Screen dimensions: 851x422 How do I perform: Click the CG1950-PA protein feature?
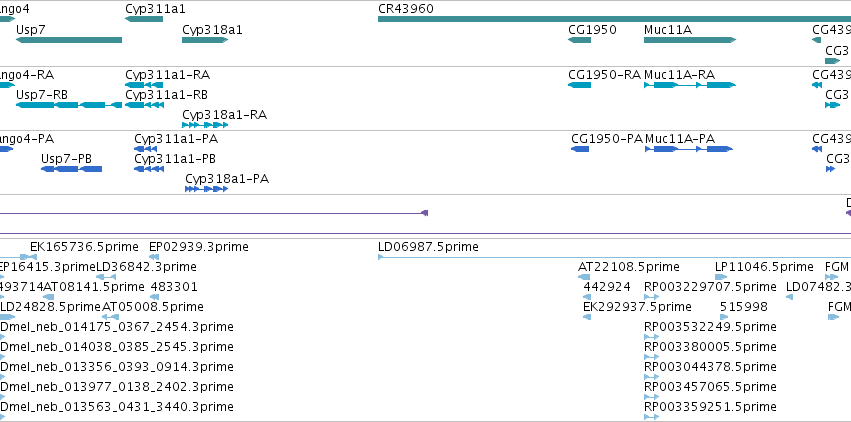(580, 149)
